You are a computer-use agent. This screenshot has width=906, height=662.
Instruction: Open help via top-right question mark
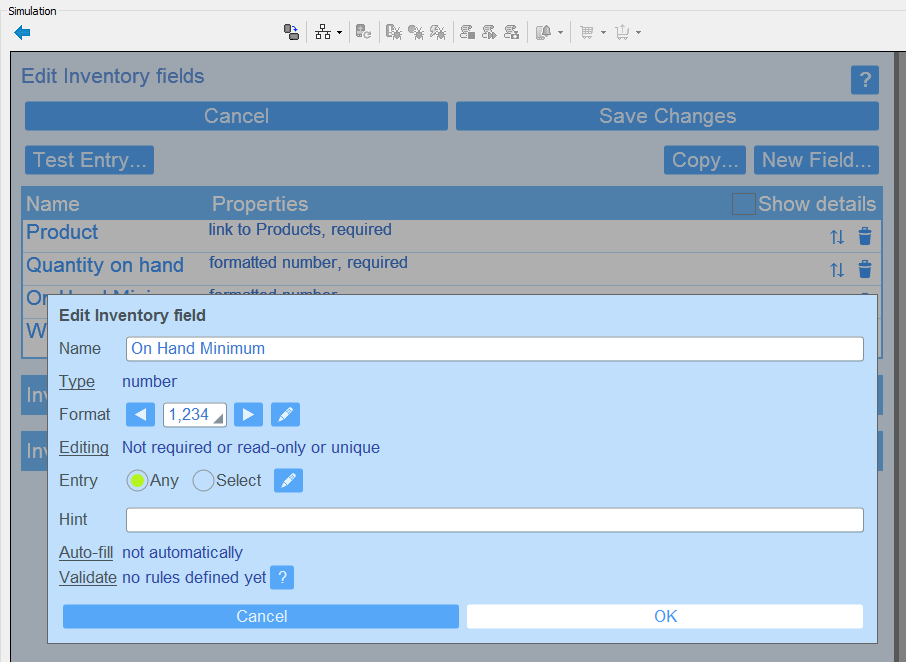864,80
